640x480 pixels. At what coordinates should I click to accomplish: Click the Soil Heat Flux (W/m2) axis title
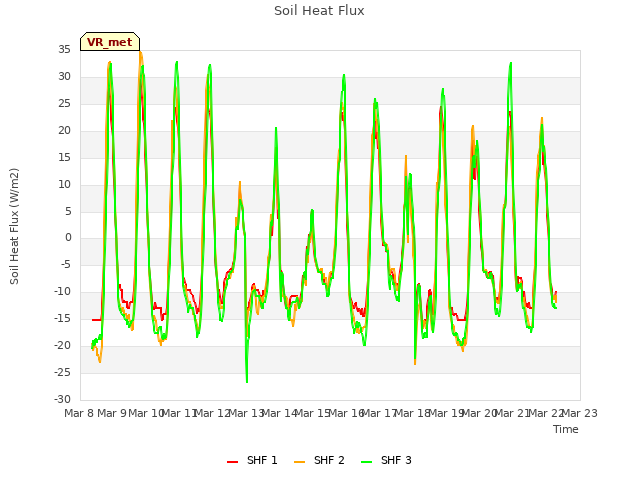[14, 226]
